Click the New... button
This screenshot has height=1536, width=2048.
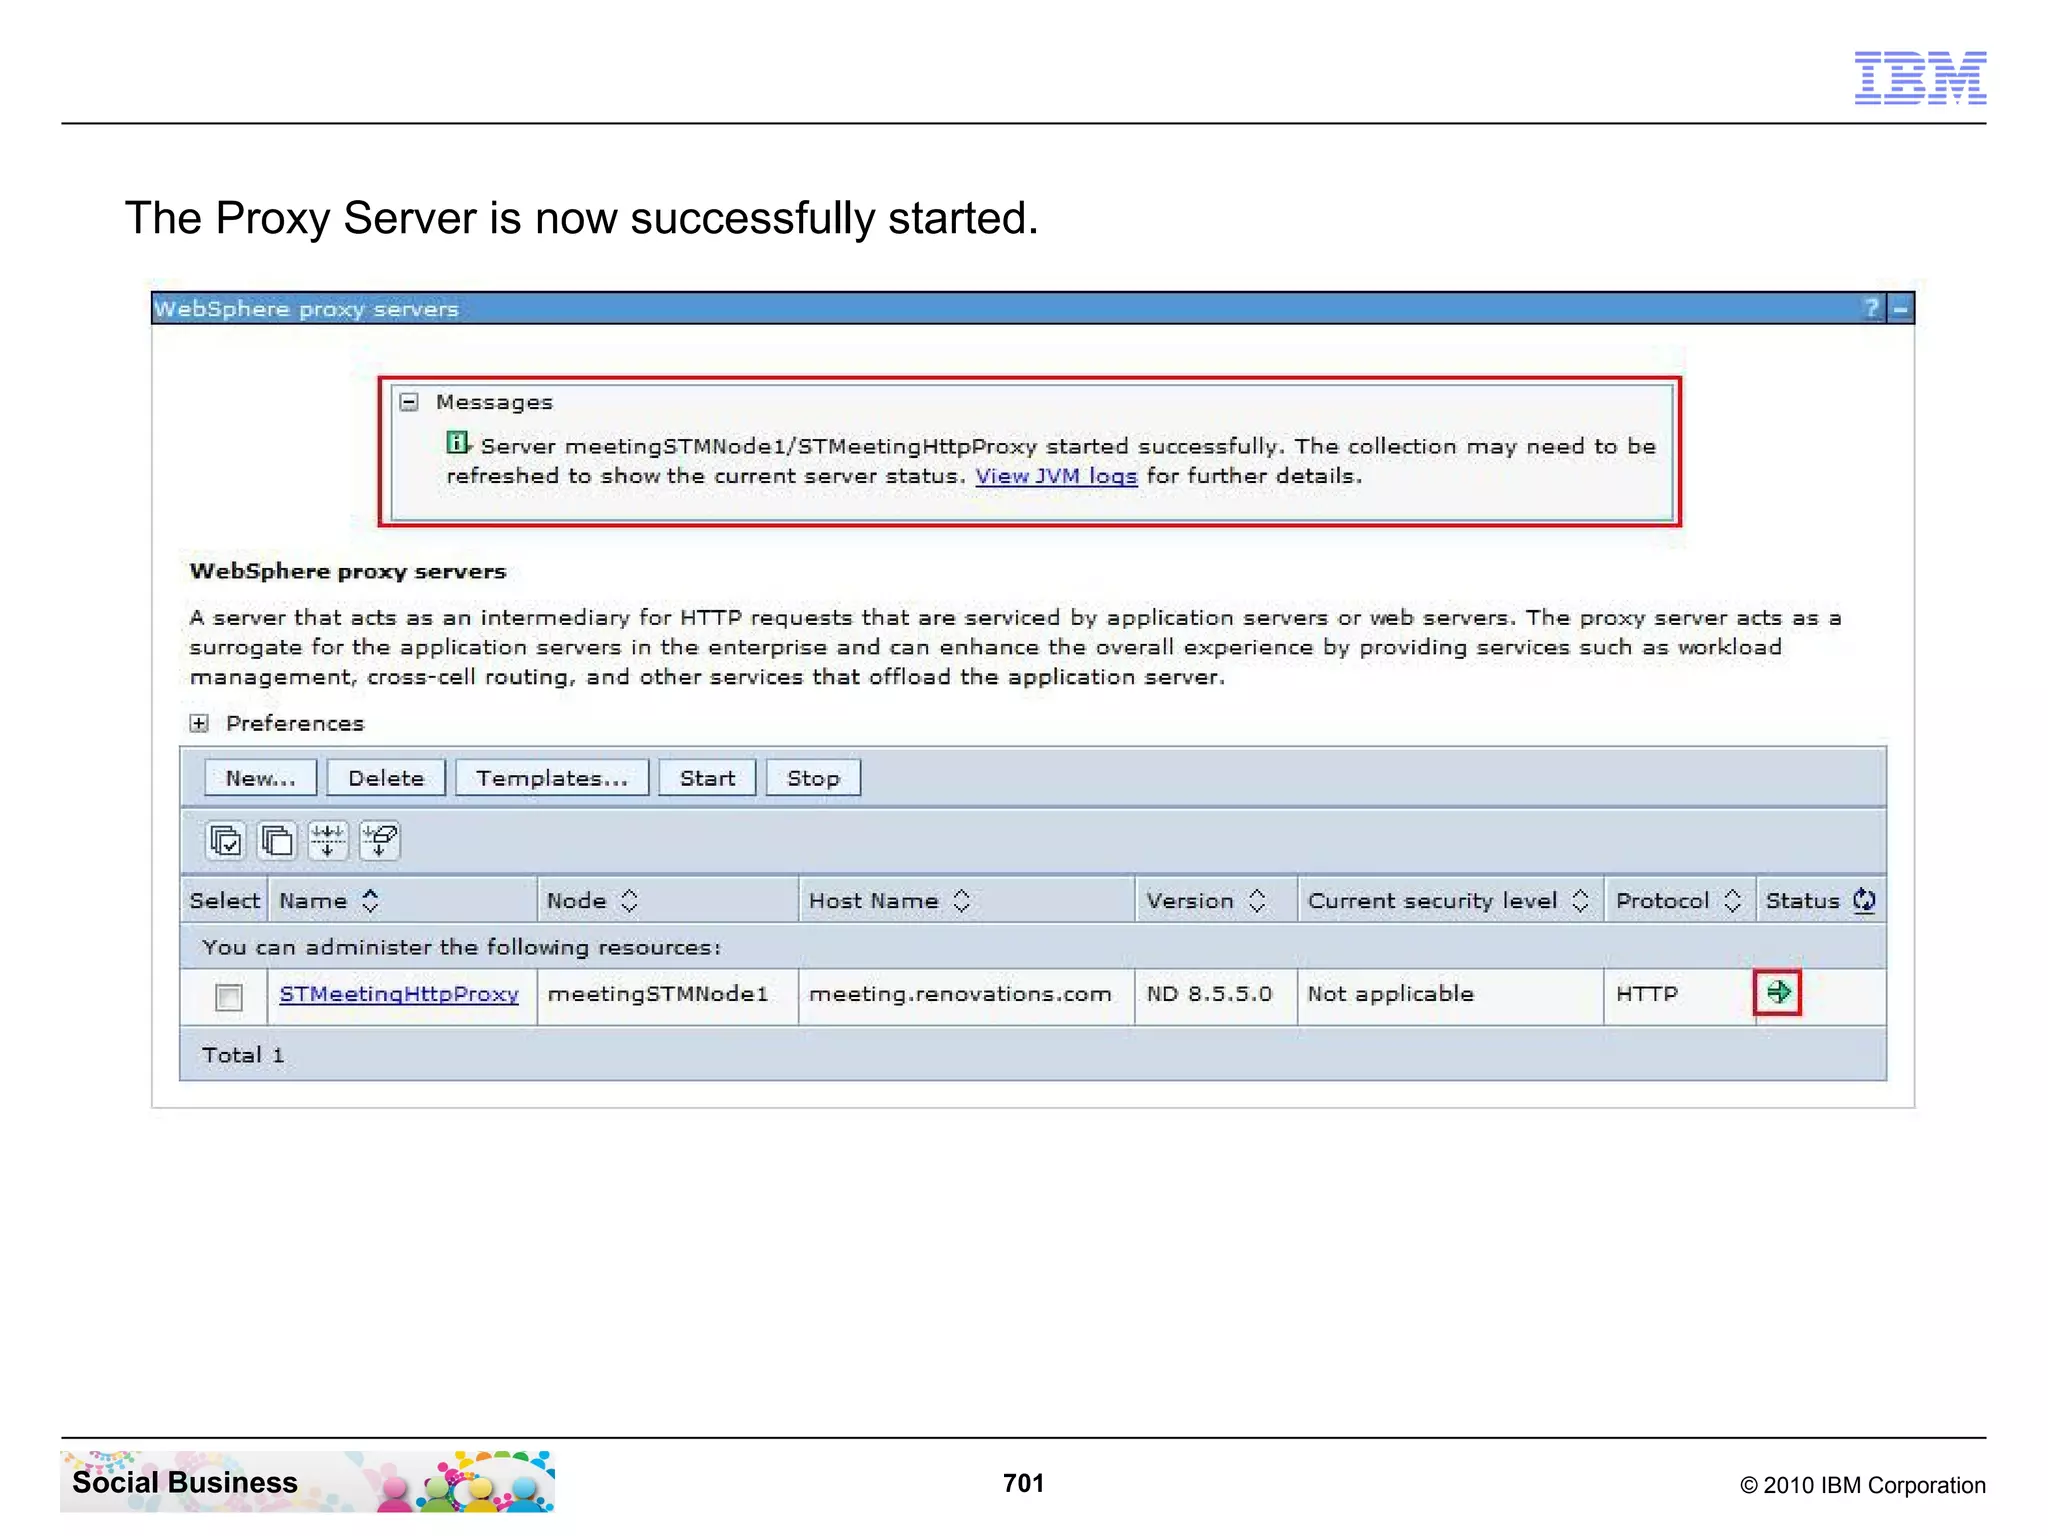point(260,778)
